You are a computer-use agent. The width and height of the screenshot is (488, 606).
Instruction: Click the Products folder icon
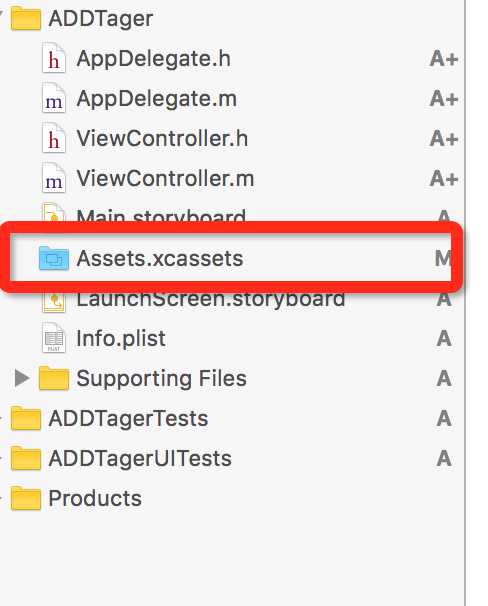26,498
